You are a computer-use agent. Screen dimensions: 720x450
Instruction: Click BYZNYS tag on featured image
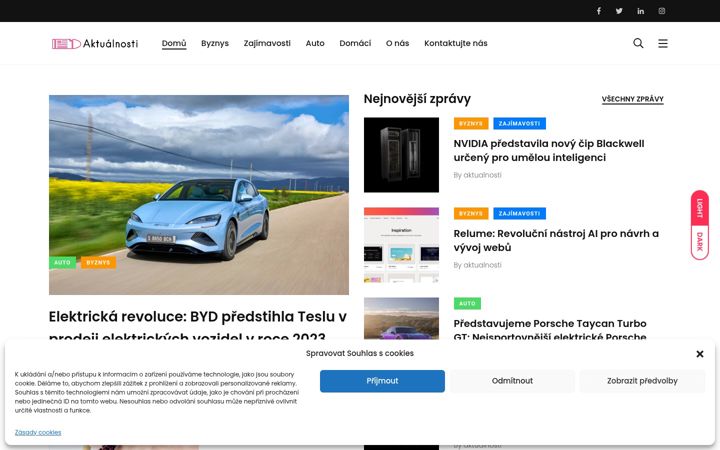[98, 263]
